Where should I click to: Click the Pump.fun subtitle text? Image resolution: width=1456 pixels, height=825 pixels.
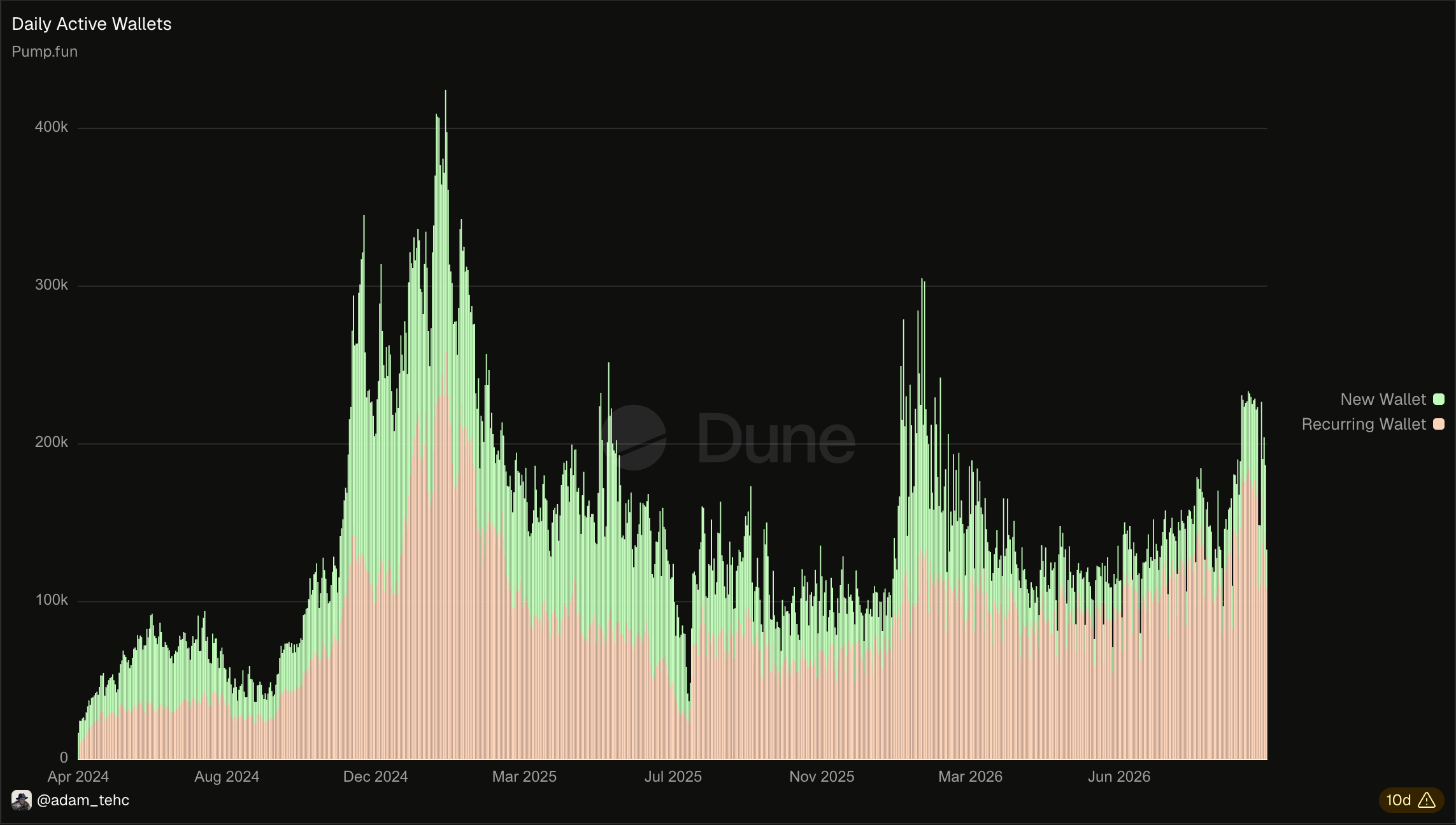45,51
